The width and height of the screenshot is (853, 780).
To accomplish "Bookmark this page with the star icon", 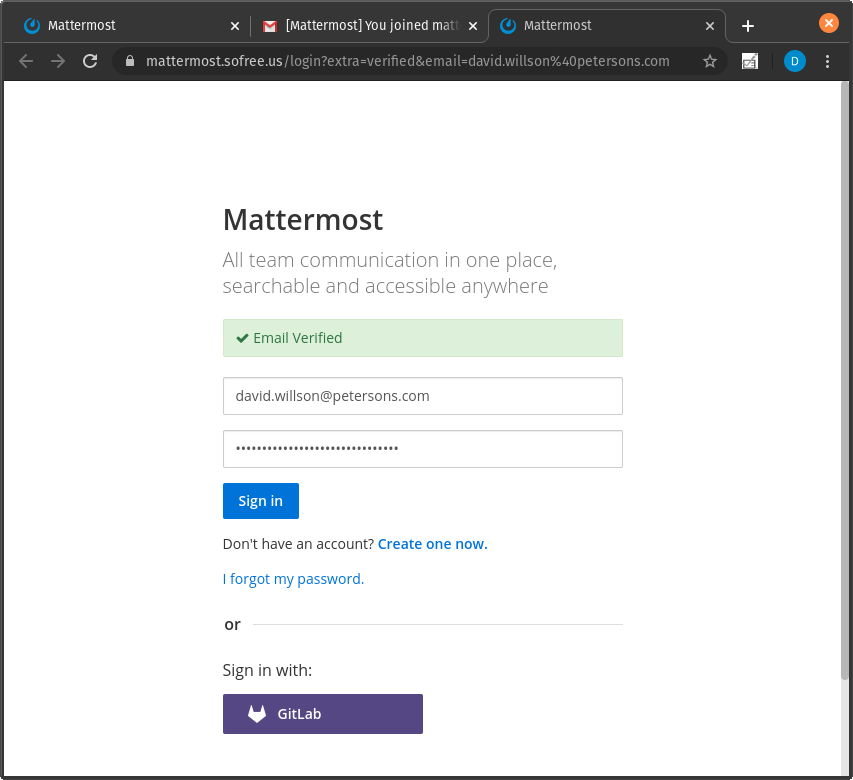I will (x=709, y=61).
